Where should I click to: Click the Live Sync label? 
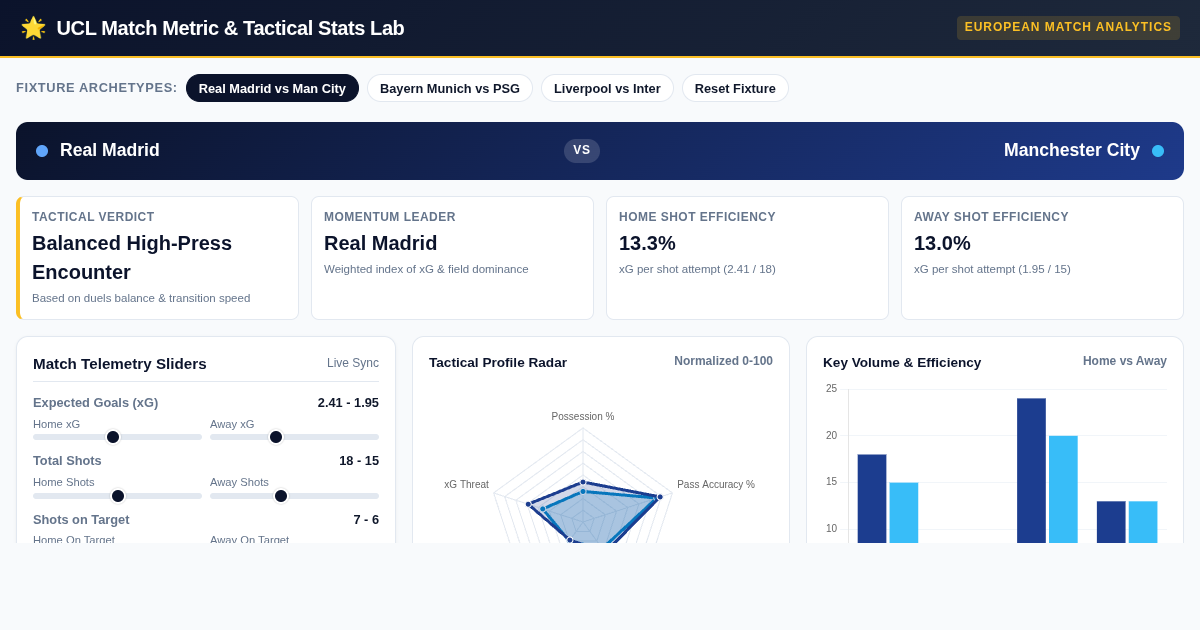(x=353, y=363)
